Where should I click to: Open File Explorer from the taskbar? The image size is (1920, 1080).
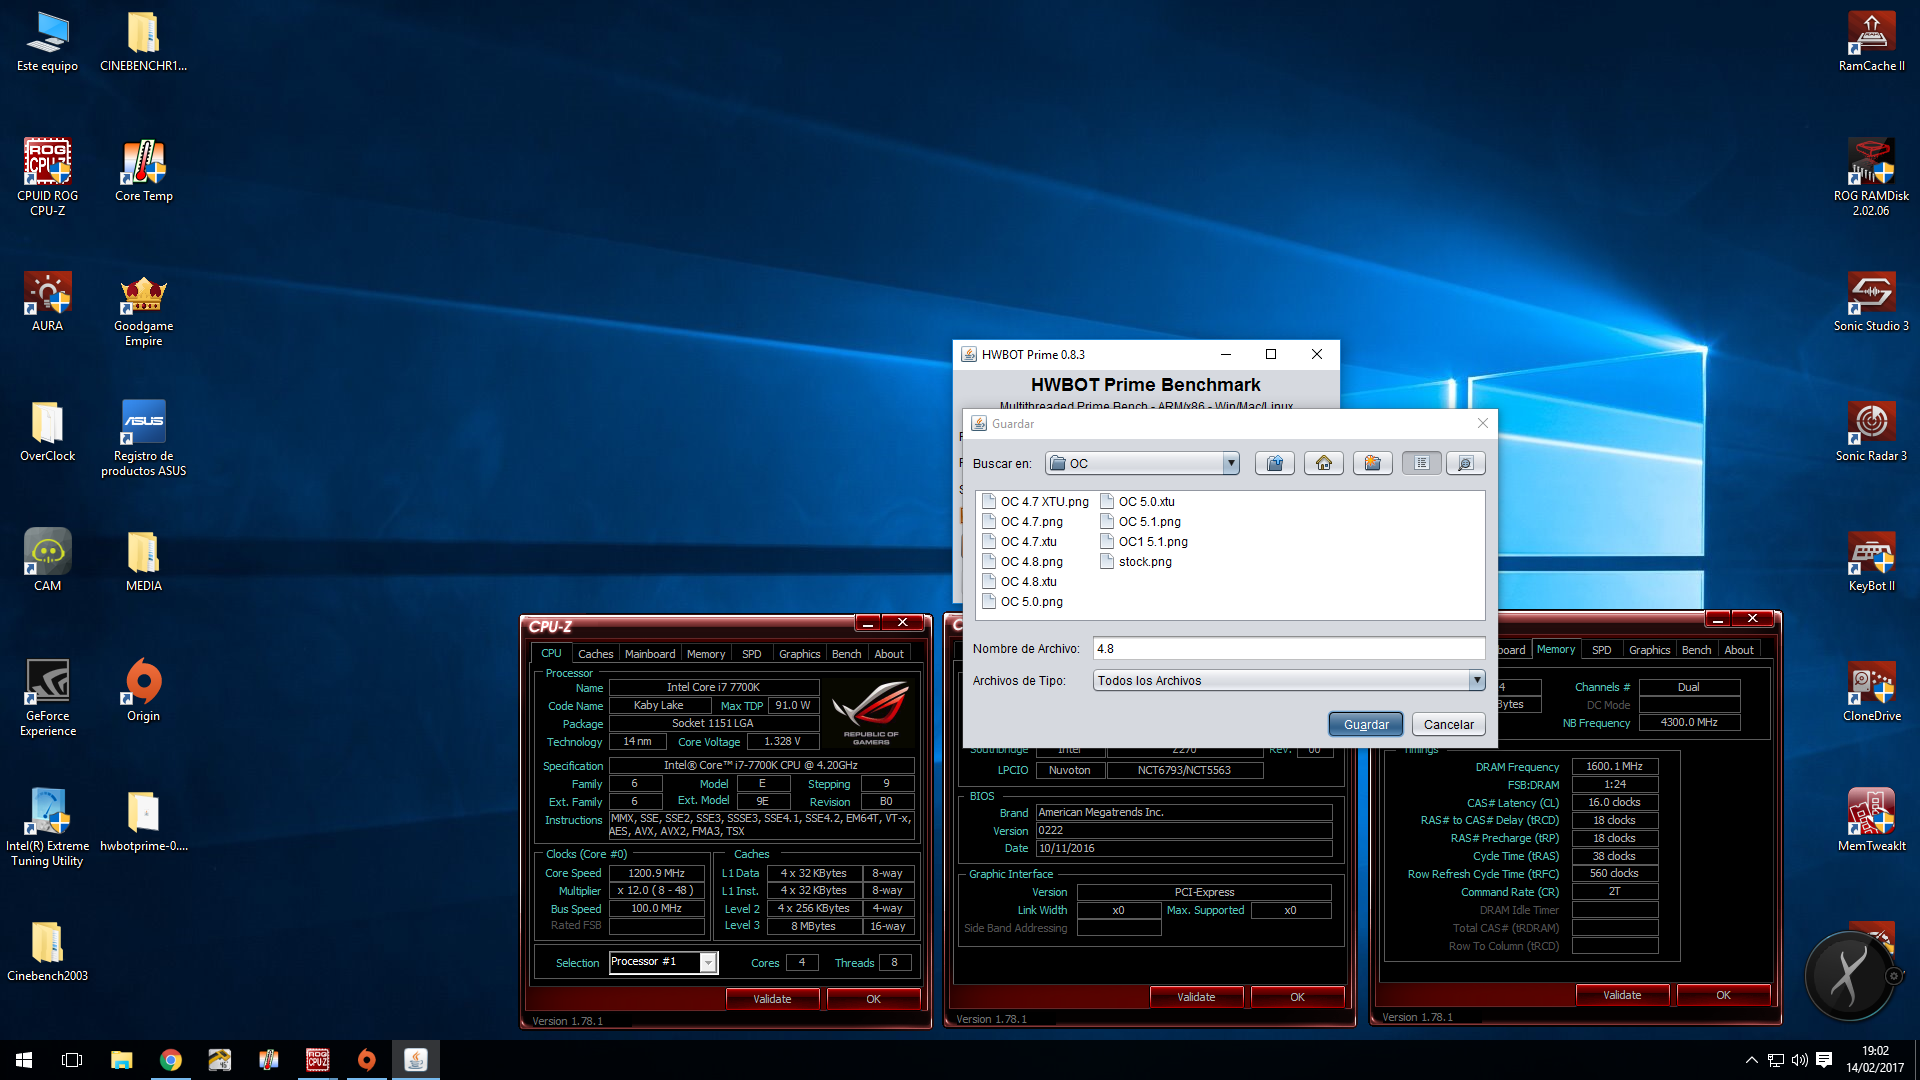pos(121,1060)
